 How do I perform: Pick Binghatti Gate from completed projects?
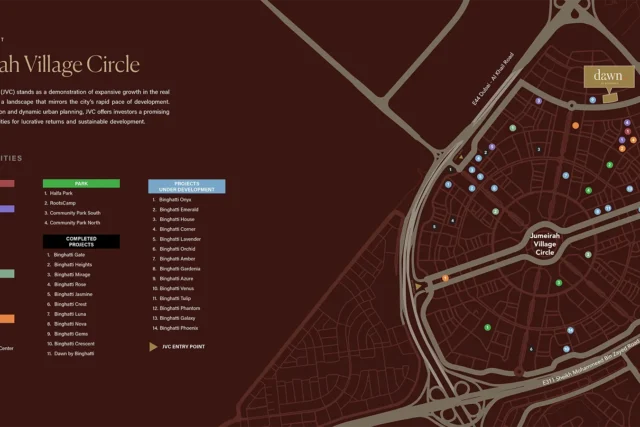69,254
